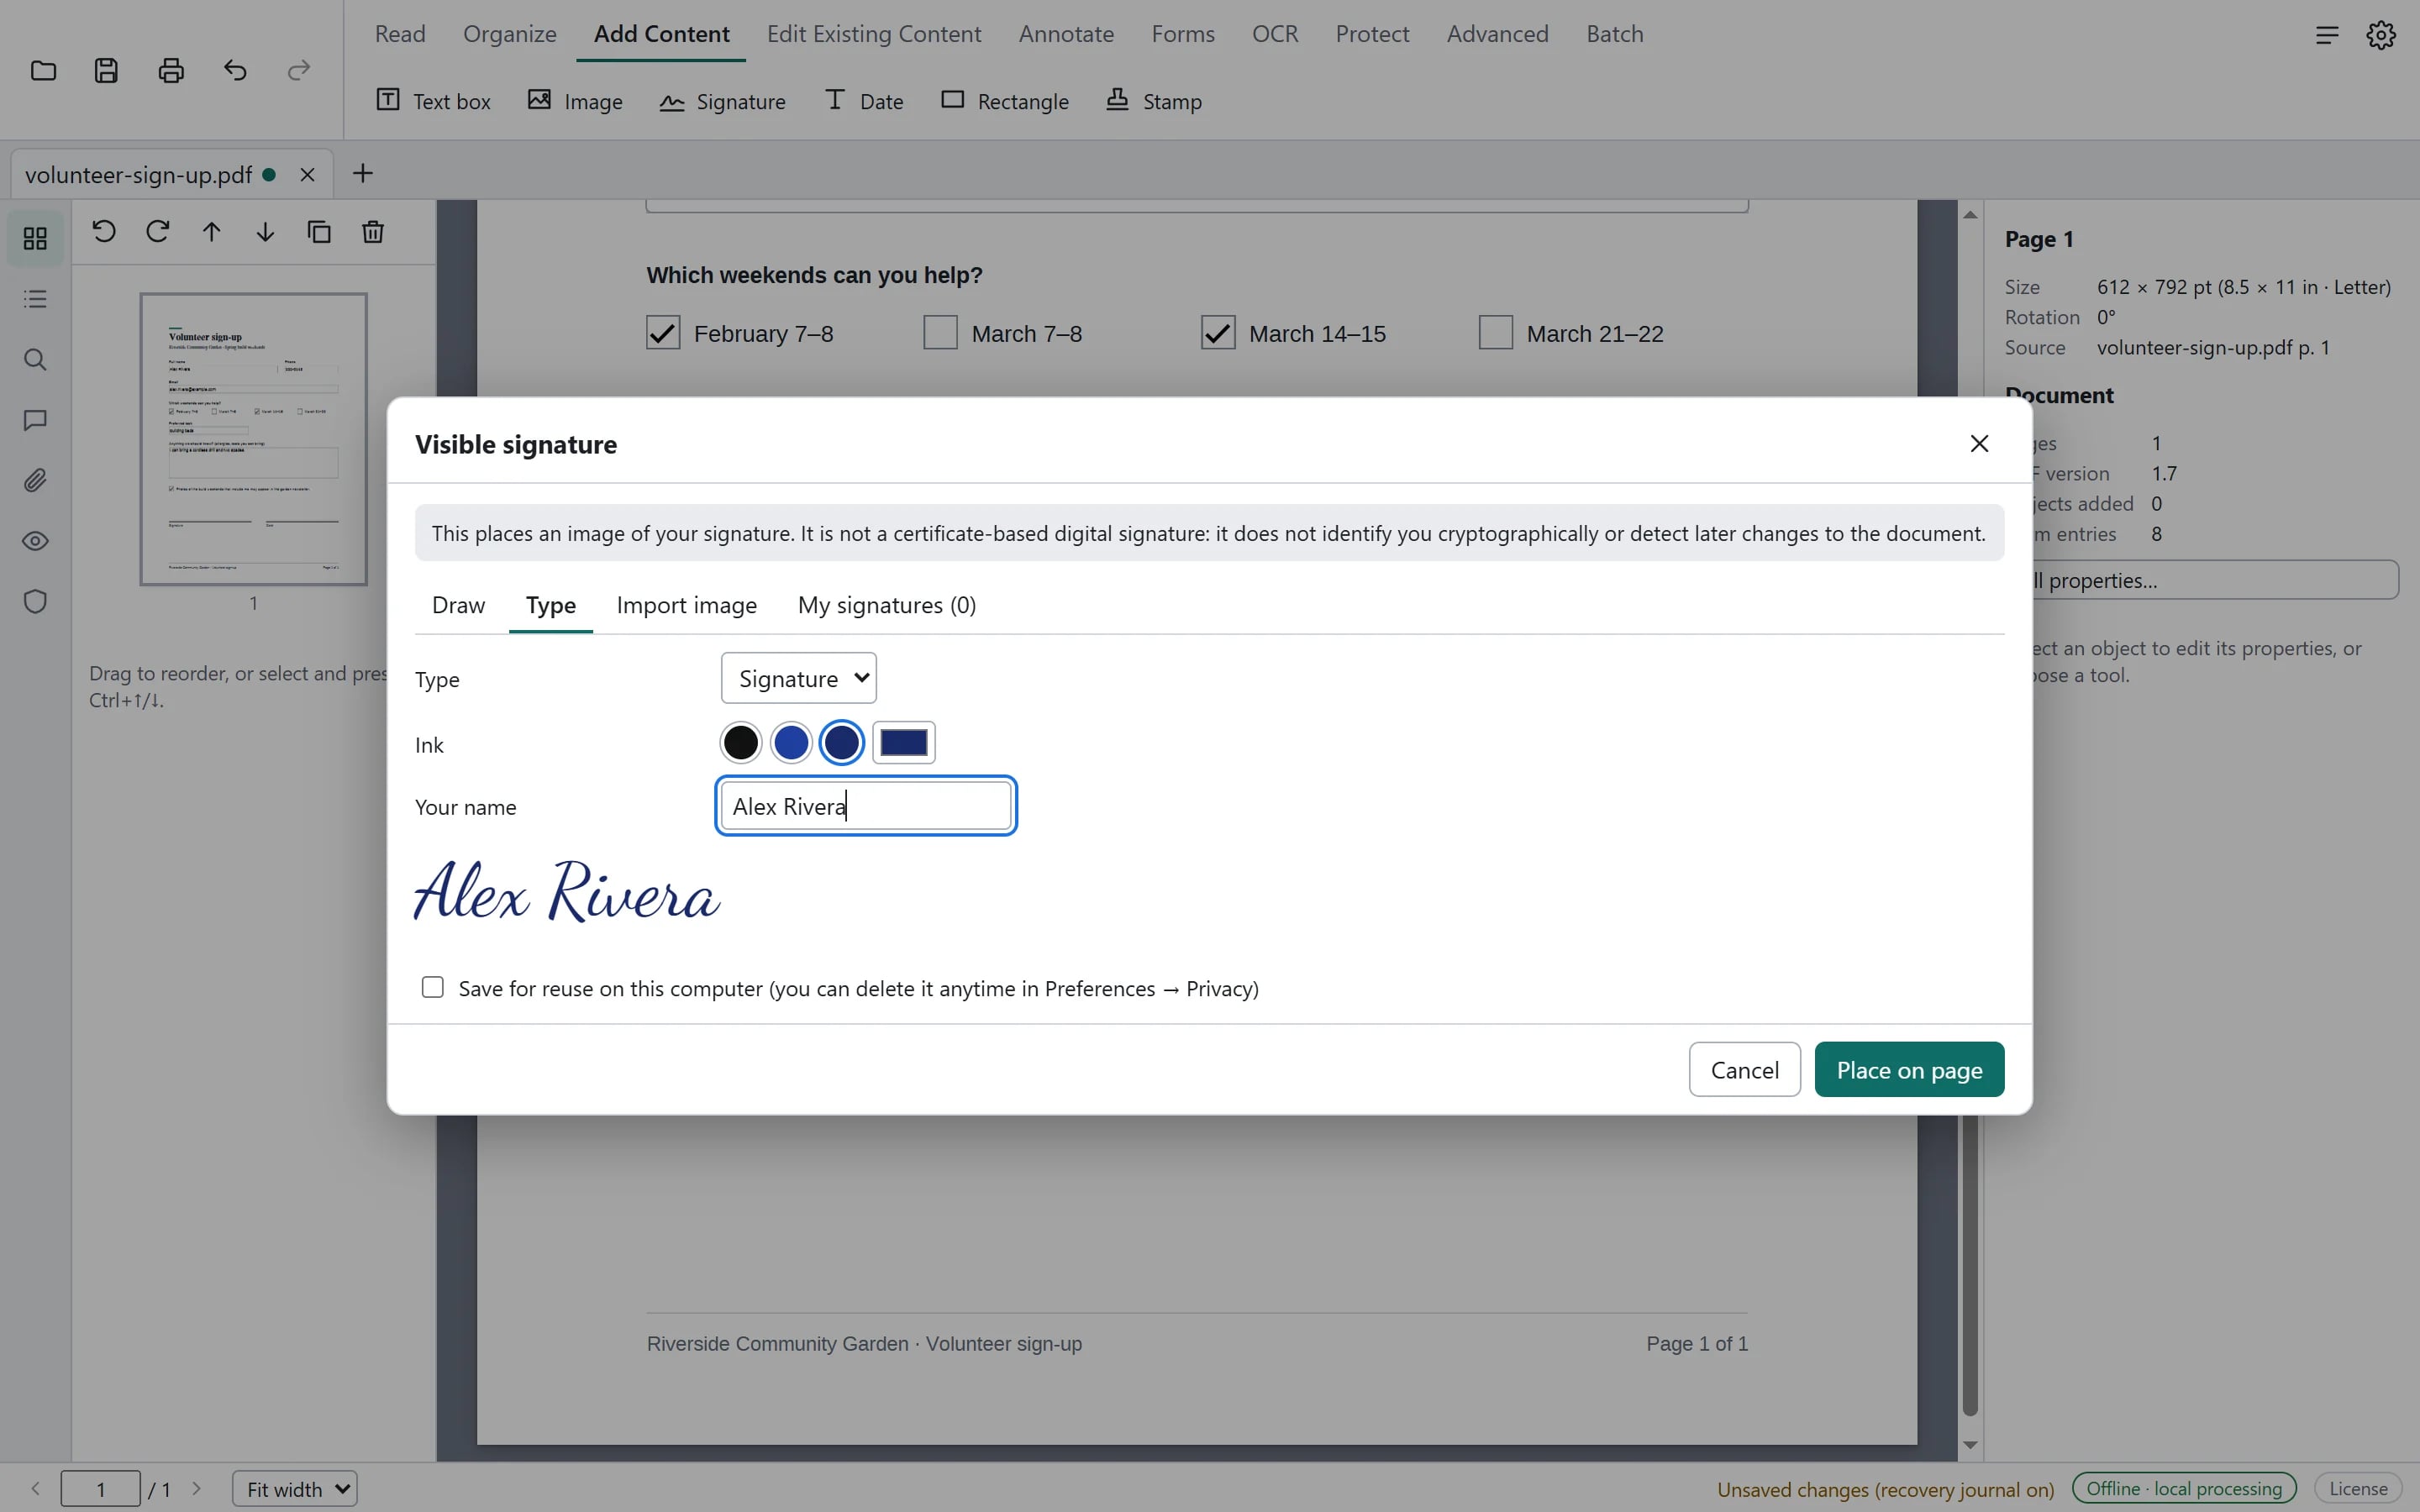This screenshot has width=2420, height=1512.
Task: Open outline list sidebar panel
Action: click(x=35, y=299)
